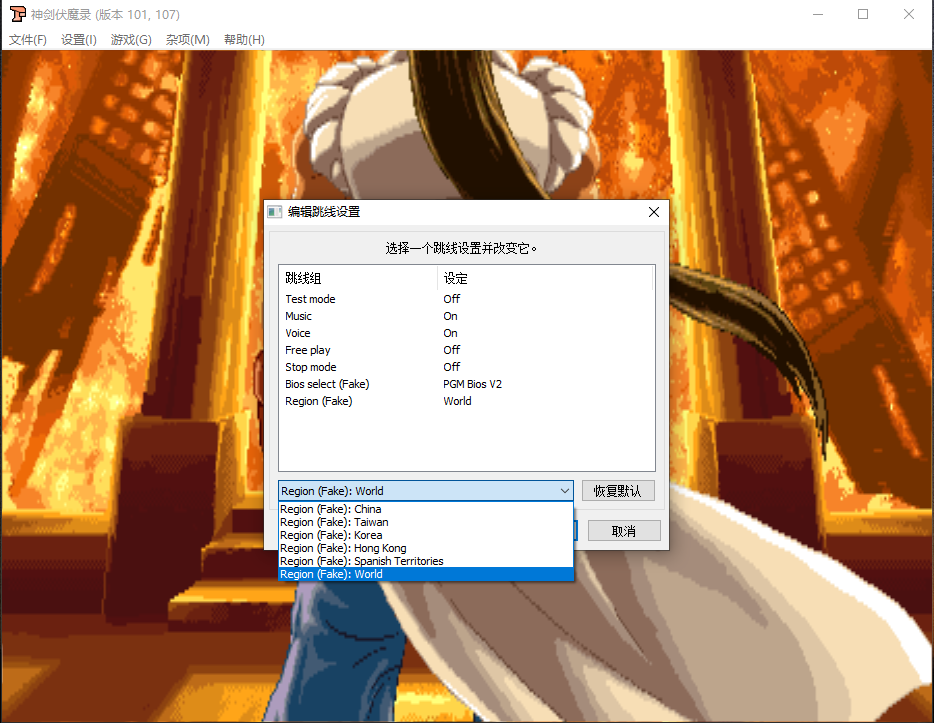Select the Voice row
934x723 pixels.
467,333
